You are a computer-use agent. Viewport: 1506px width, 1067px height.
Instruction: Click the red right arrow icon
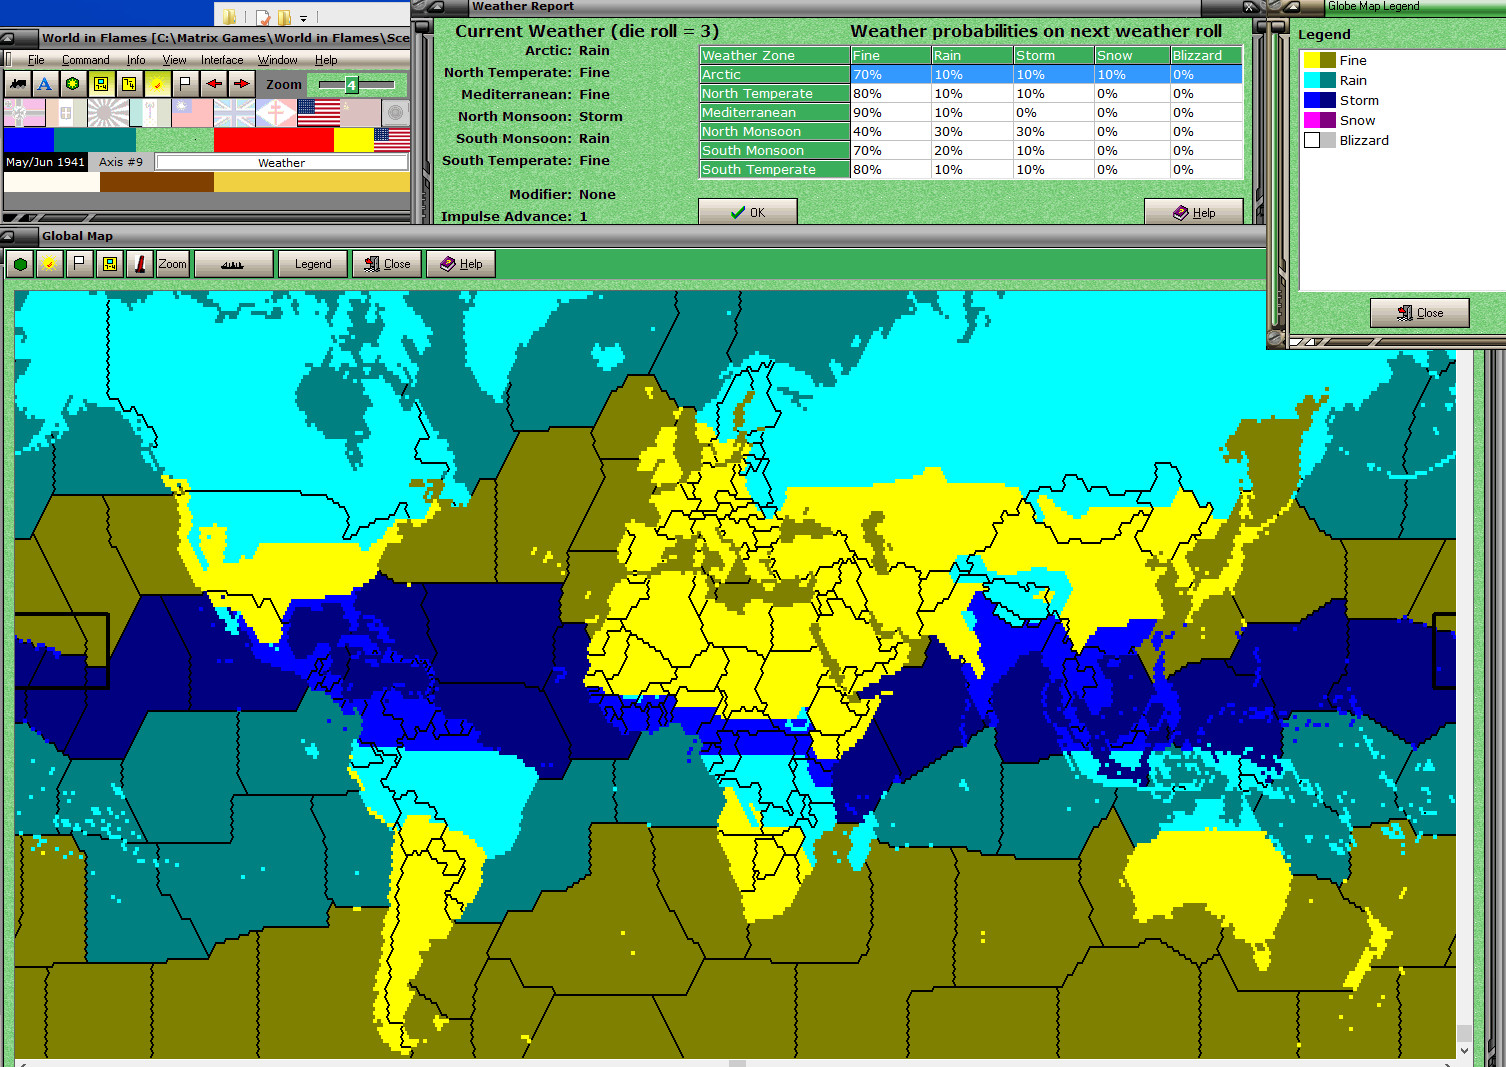240,83
